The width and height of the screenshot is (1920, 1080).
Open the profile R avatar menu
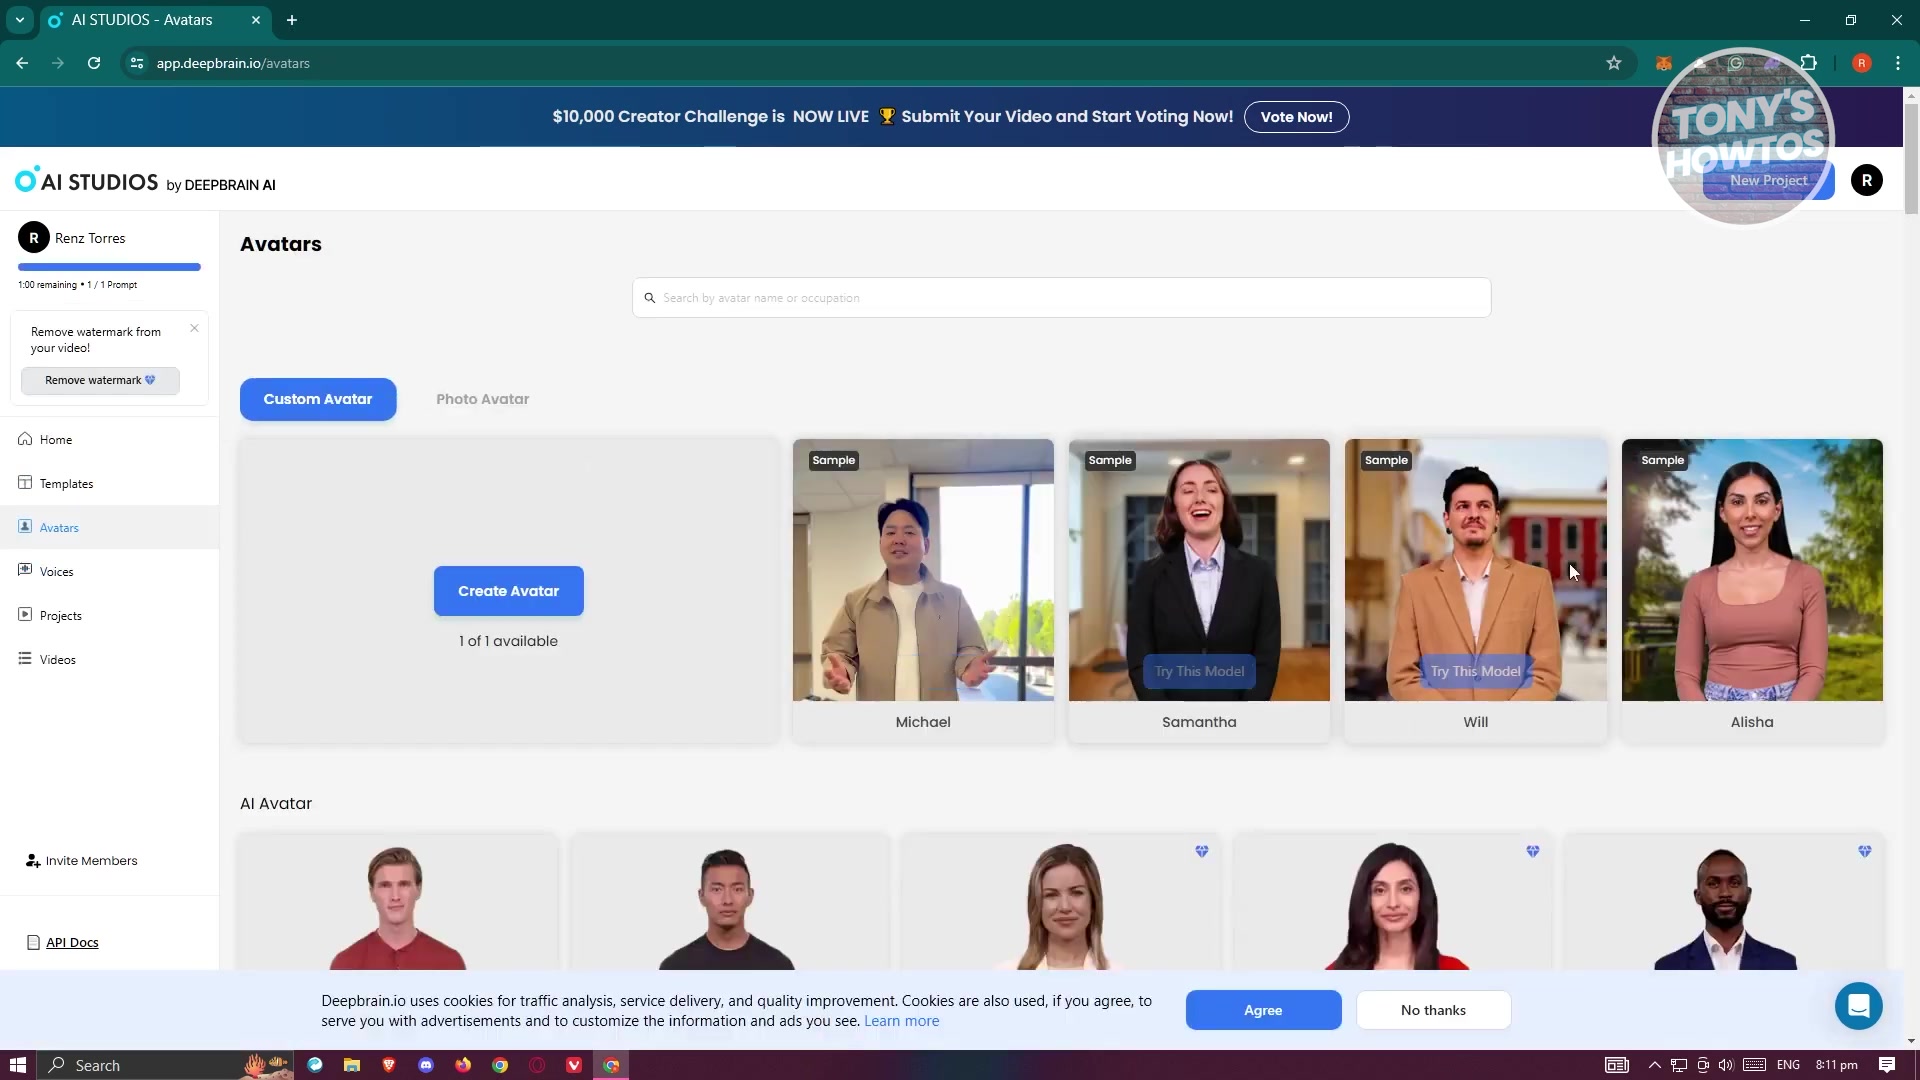pyautogui.click(x=1866, y=180)
